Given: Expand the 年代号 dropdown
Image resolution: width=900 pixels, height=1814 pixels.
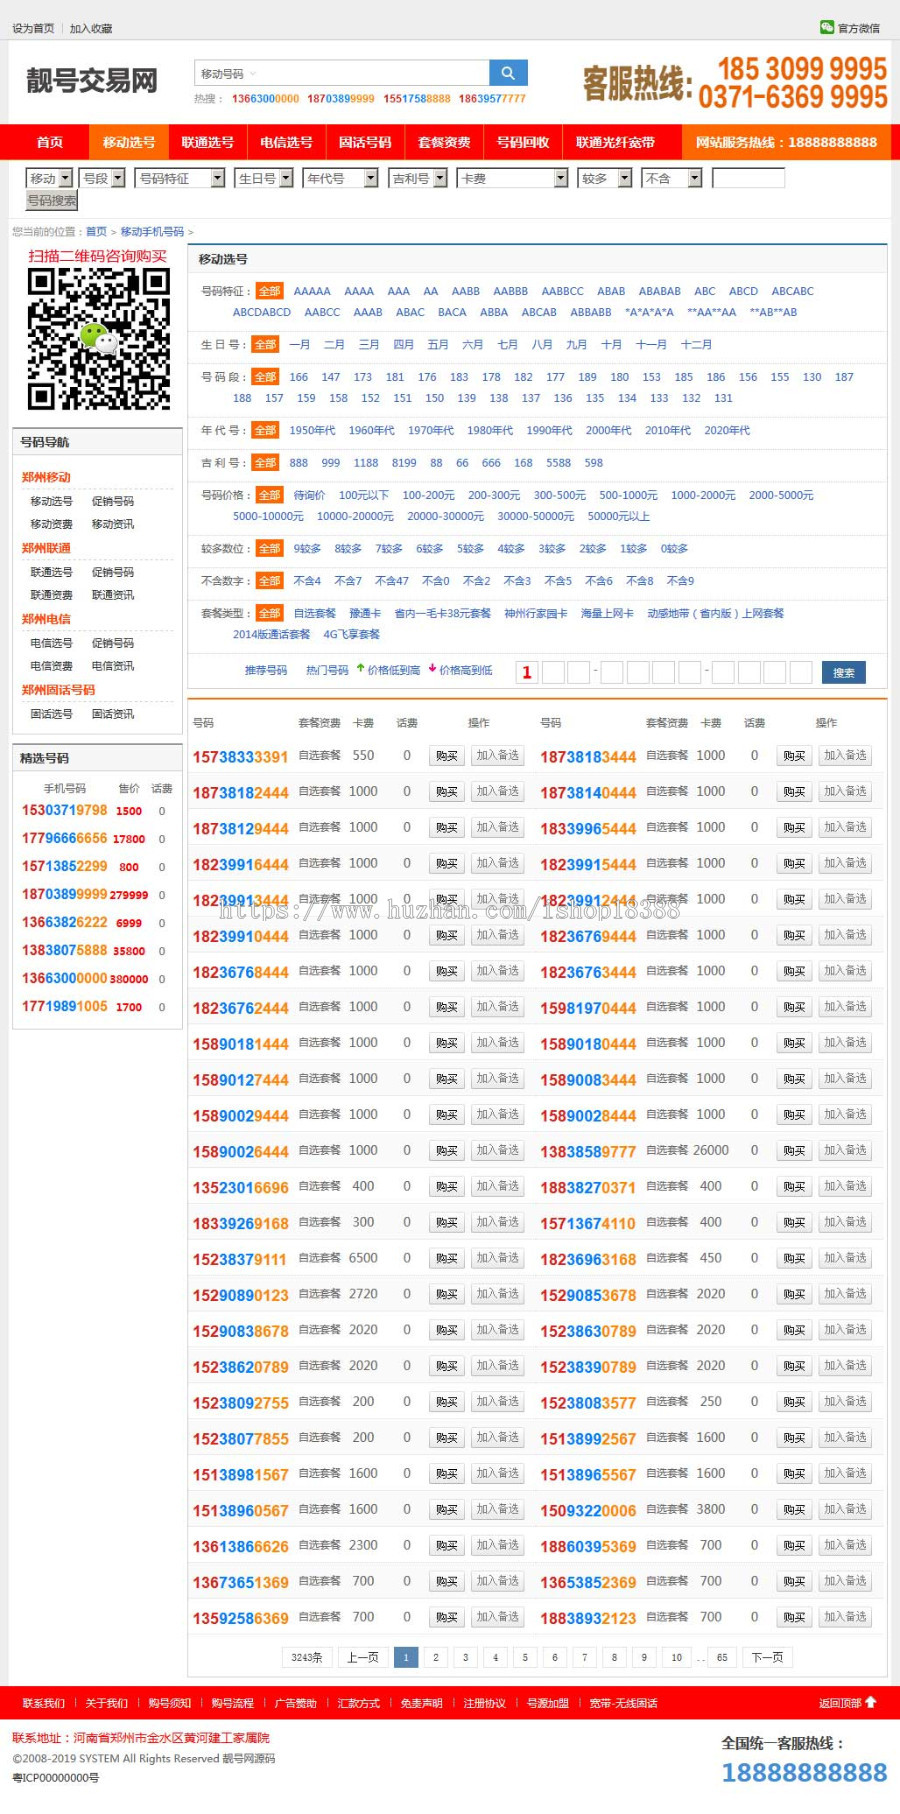Looking at the screenshot, I should coord(341,178).
